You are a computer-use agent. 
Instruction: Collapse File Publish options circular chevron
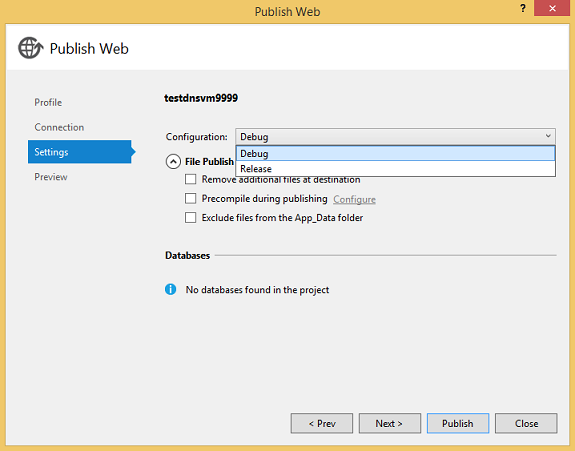(173, 161)
